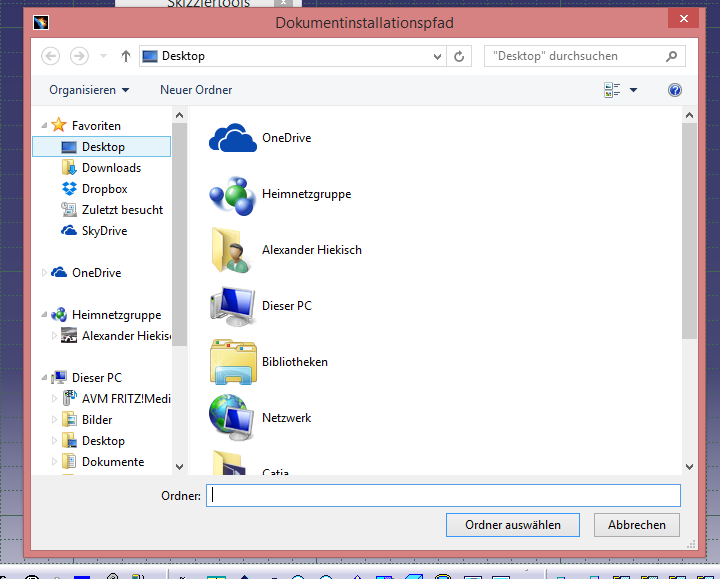Collapse the Dieser PC tree node
The width and height of the screenshot is (720, 579).
coord(44,377)
